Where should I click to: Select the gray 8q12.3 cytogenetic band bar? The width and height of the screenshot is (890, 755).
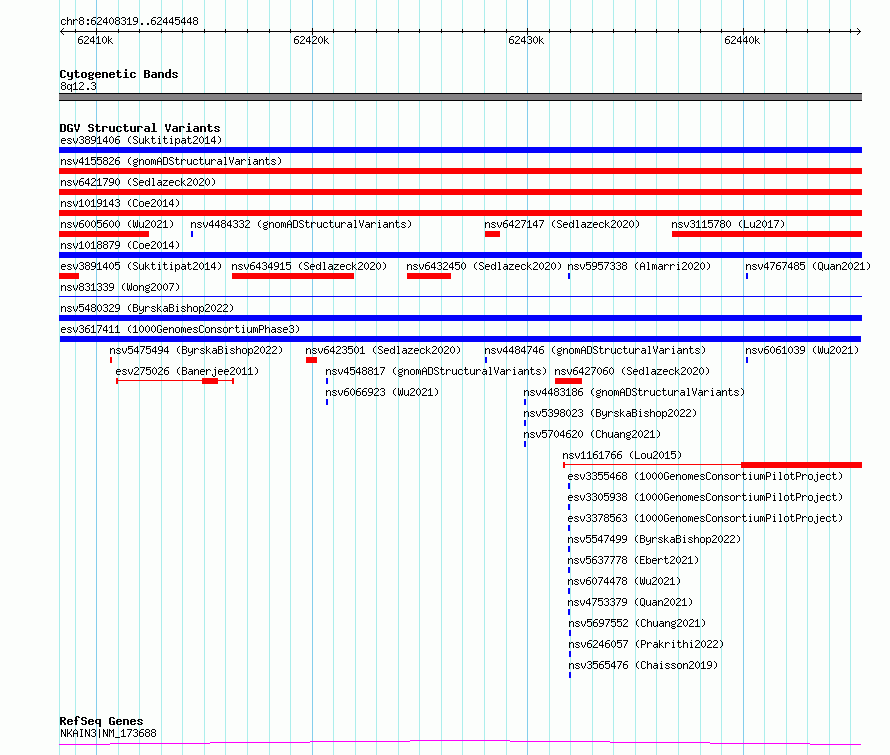point(460,97)
